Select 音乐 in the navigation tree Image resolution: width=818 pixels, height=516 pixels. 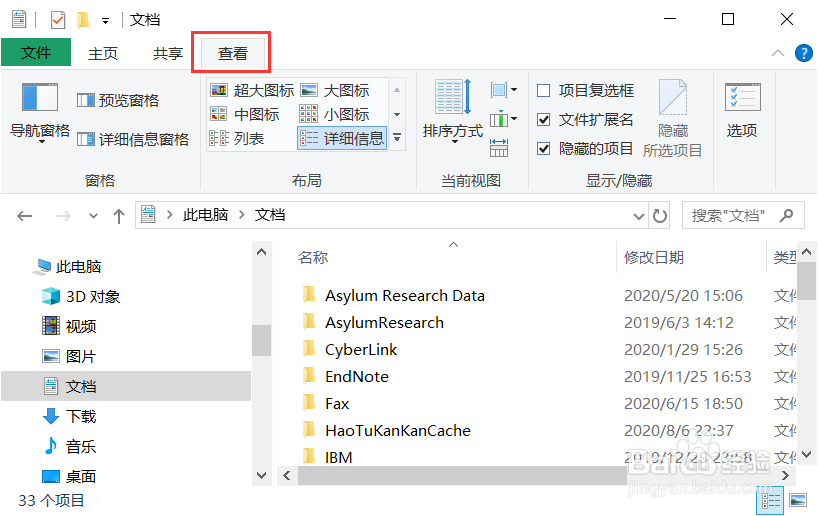pos(69,446)
